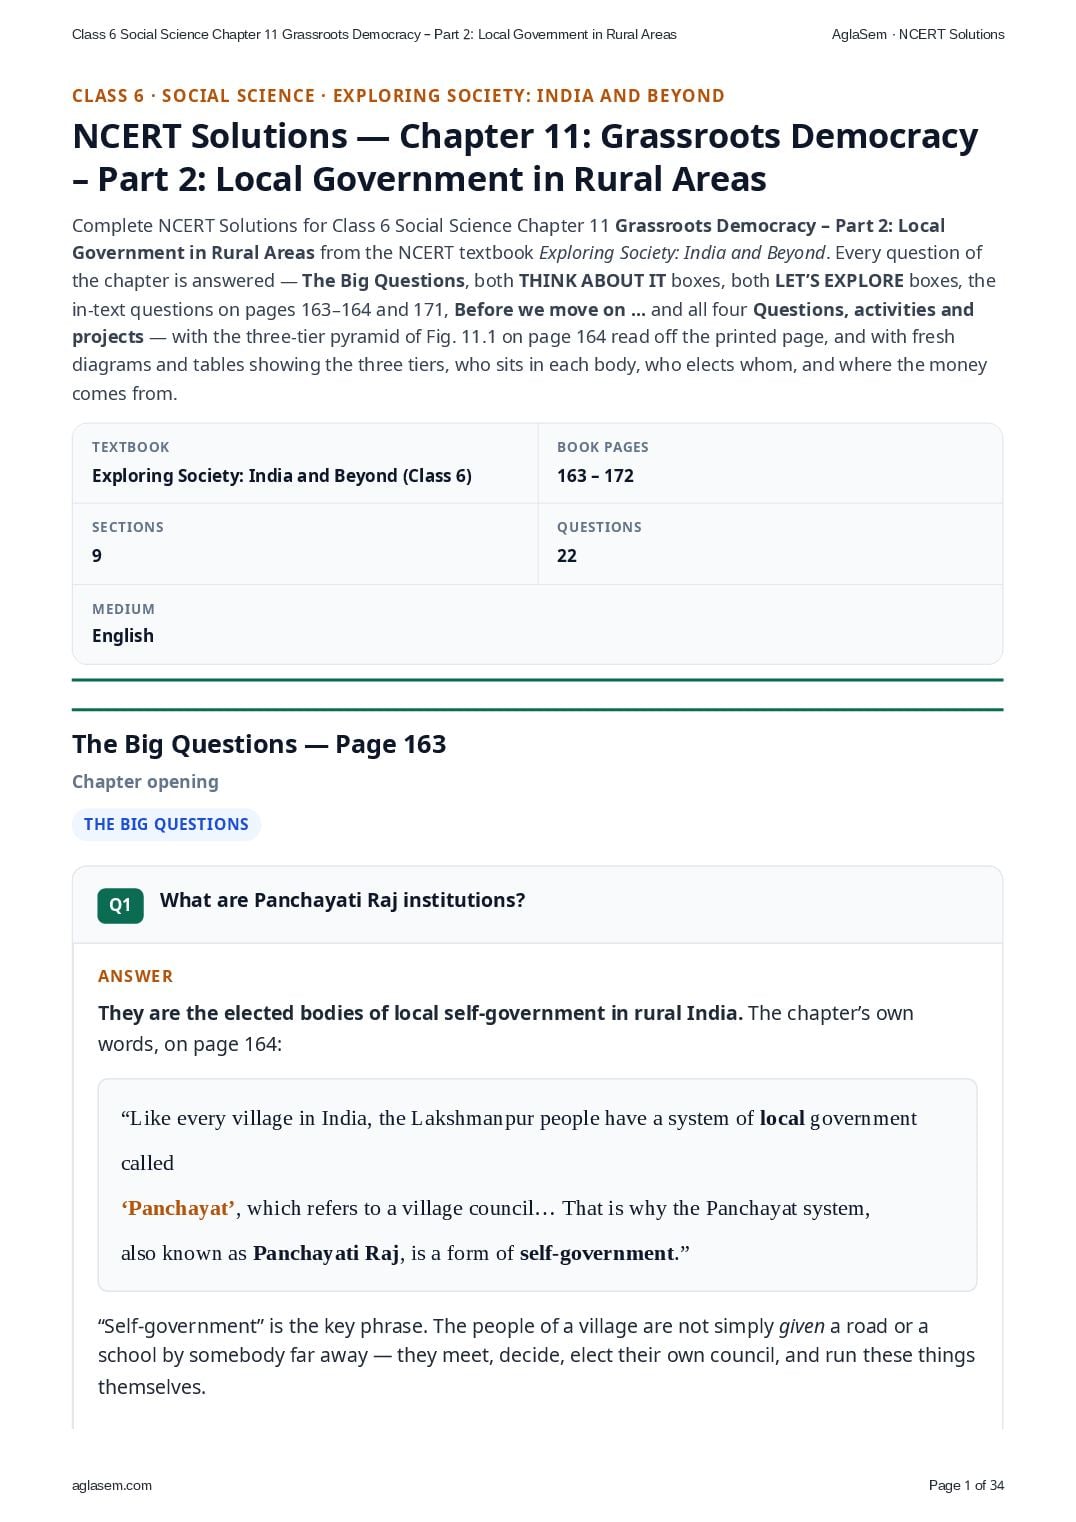Screen dimensions: 1076x1522
Task: Select the Page 1 of 34 footer indicator
Action: pyautogui.click(x=966, y=1485)
